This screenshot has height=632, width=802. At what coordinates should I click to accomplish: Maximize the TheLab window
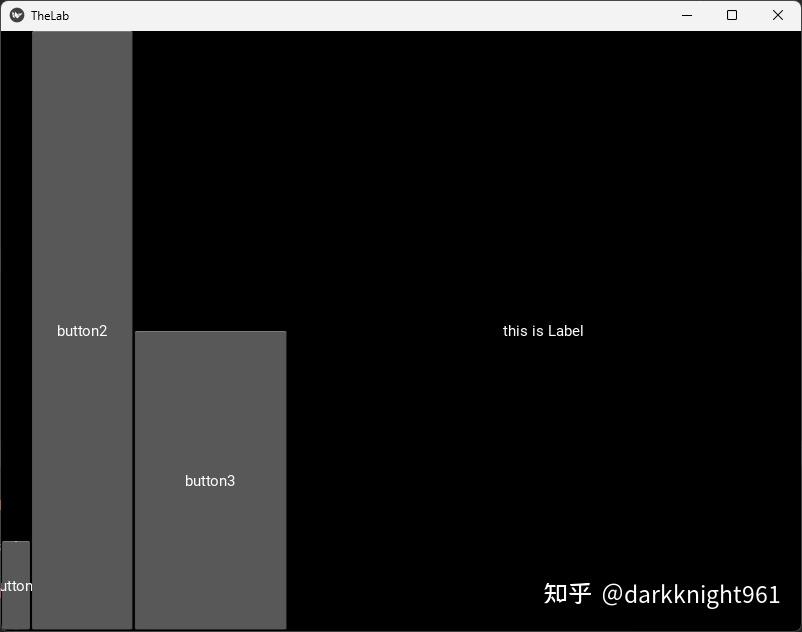[x=731, y=15]
